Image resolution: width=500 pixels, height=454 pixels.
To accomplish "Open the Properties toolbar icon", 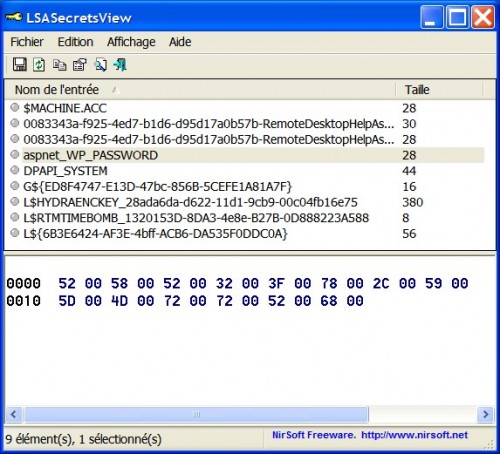I will click(x=80, y=65).
